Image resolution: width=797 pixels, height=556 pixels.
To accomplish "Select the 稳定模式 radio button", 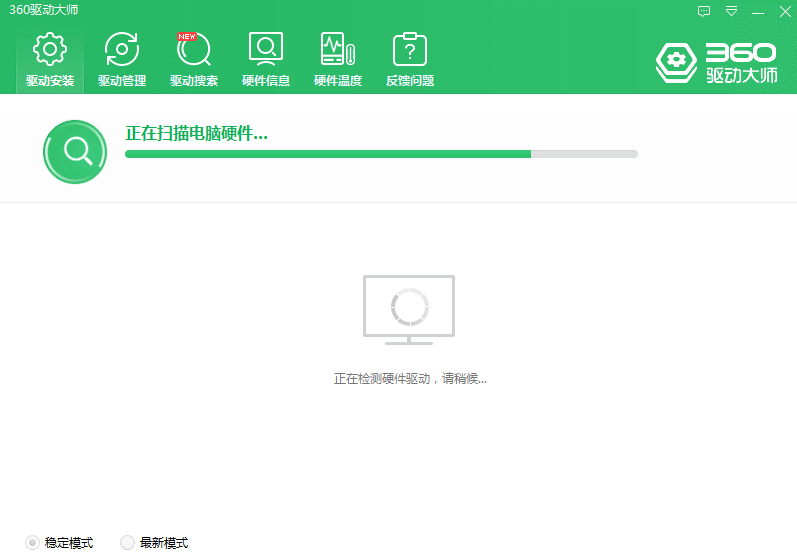I will click(x=33, y=542).
